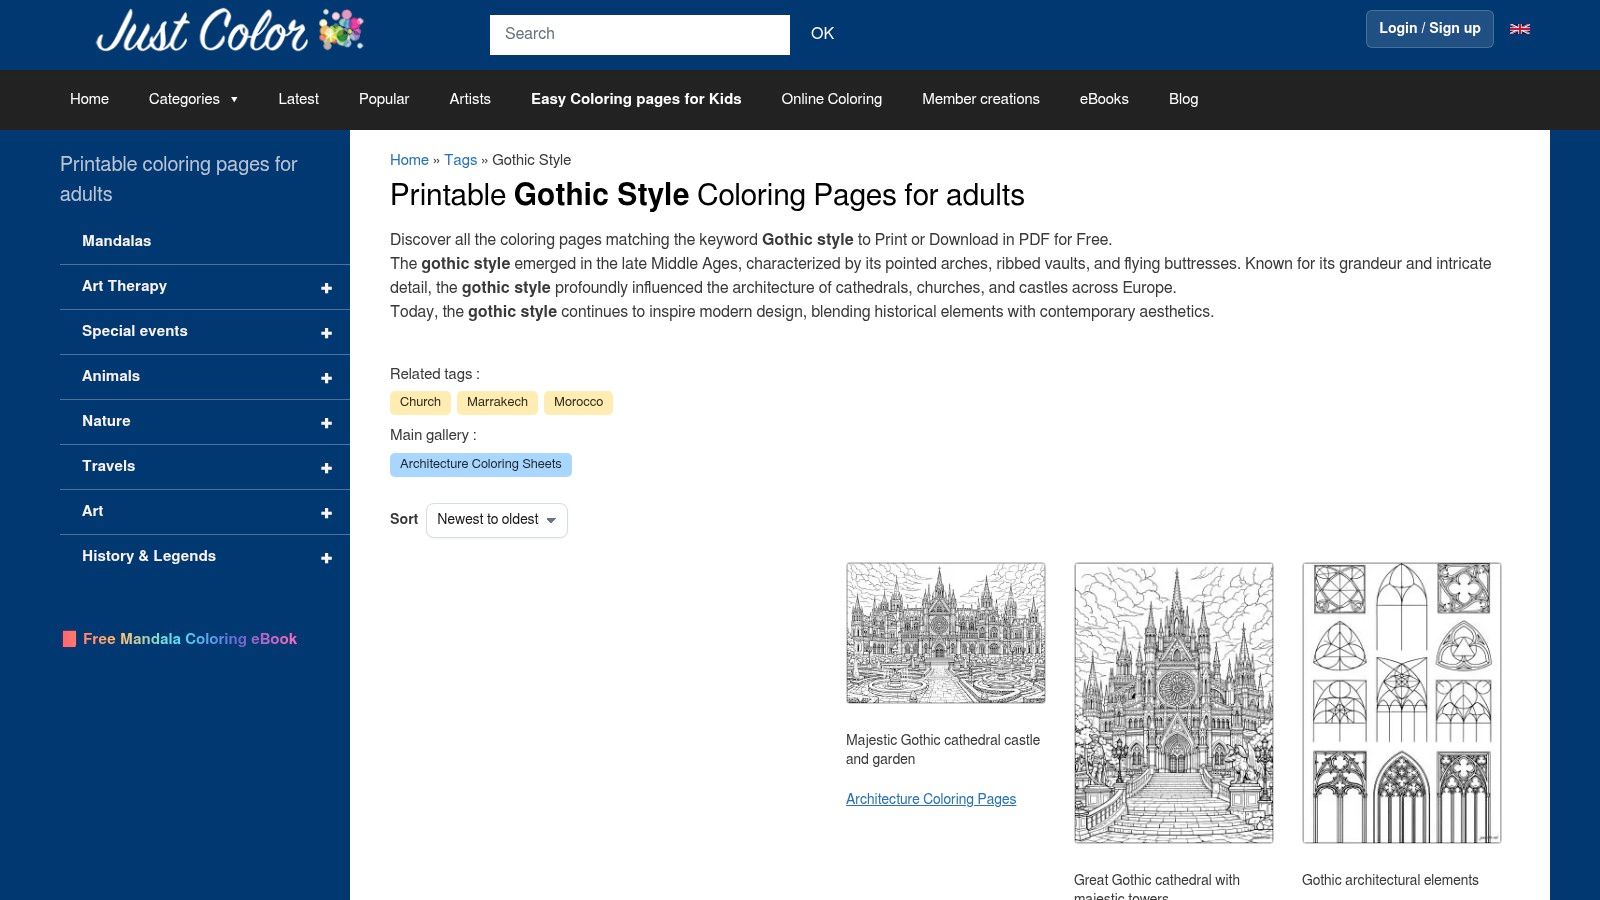
Task: Open the UK flag language selector
Action: click(x=1520, y=29)
